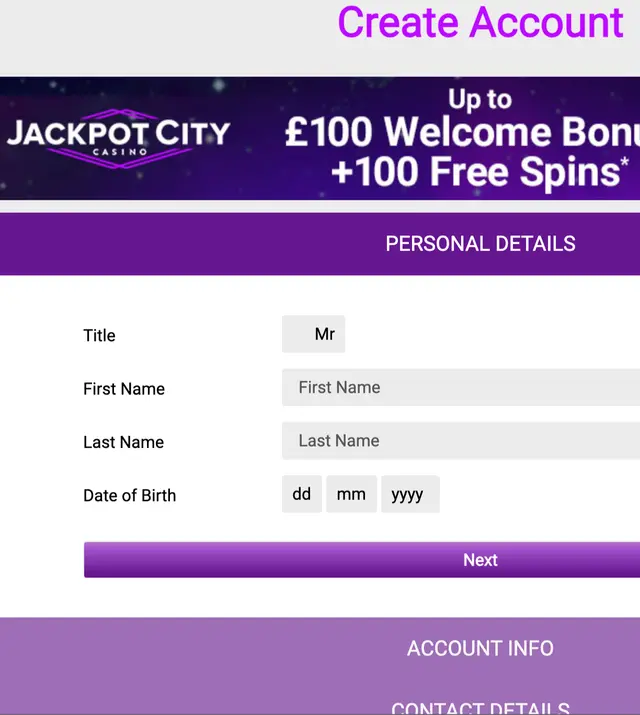The height and width of the screenshot is (715, 640).
Task: Focus the Last Name input box
Action: tap(460, 440)
